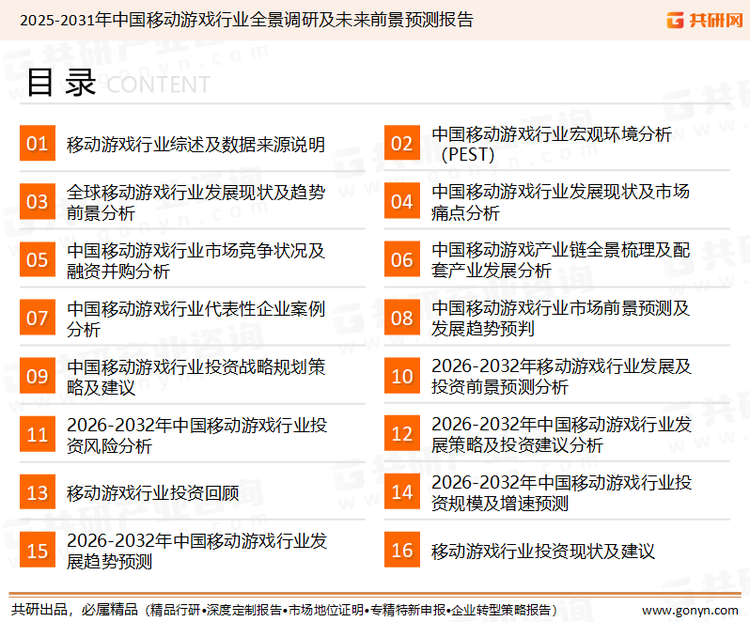Image resolution: width=750 pixels, height=622 pixels.
Task: Select chapter 2026-2032年中国移动游戏行业投资规模及增速预测
Action: [x=561, y=493]
